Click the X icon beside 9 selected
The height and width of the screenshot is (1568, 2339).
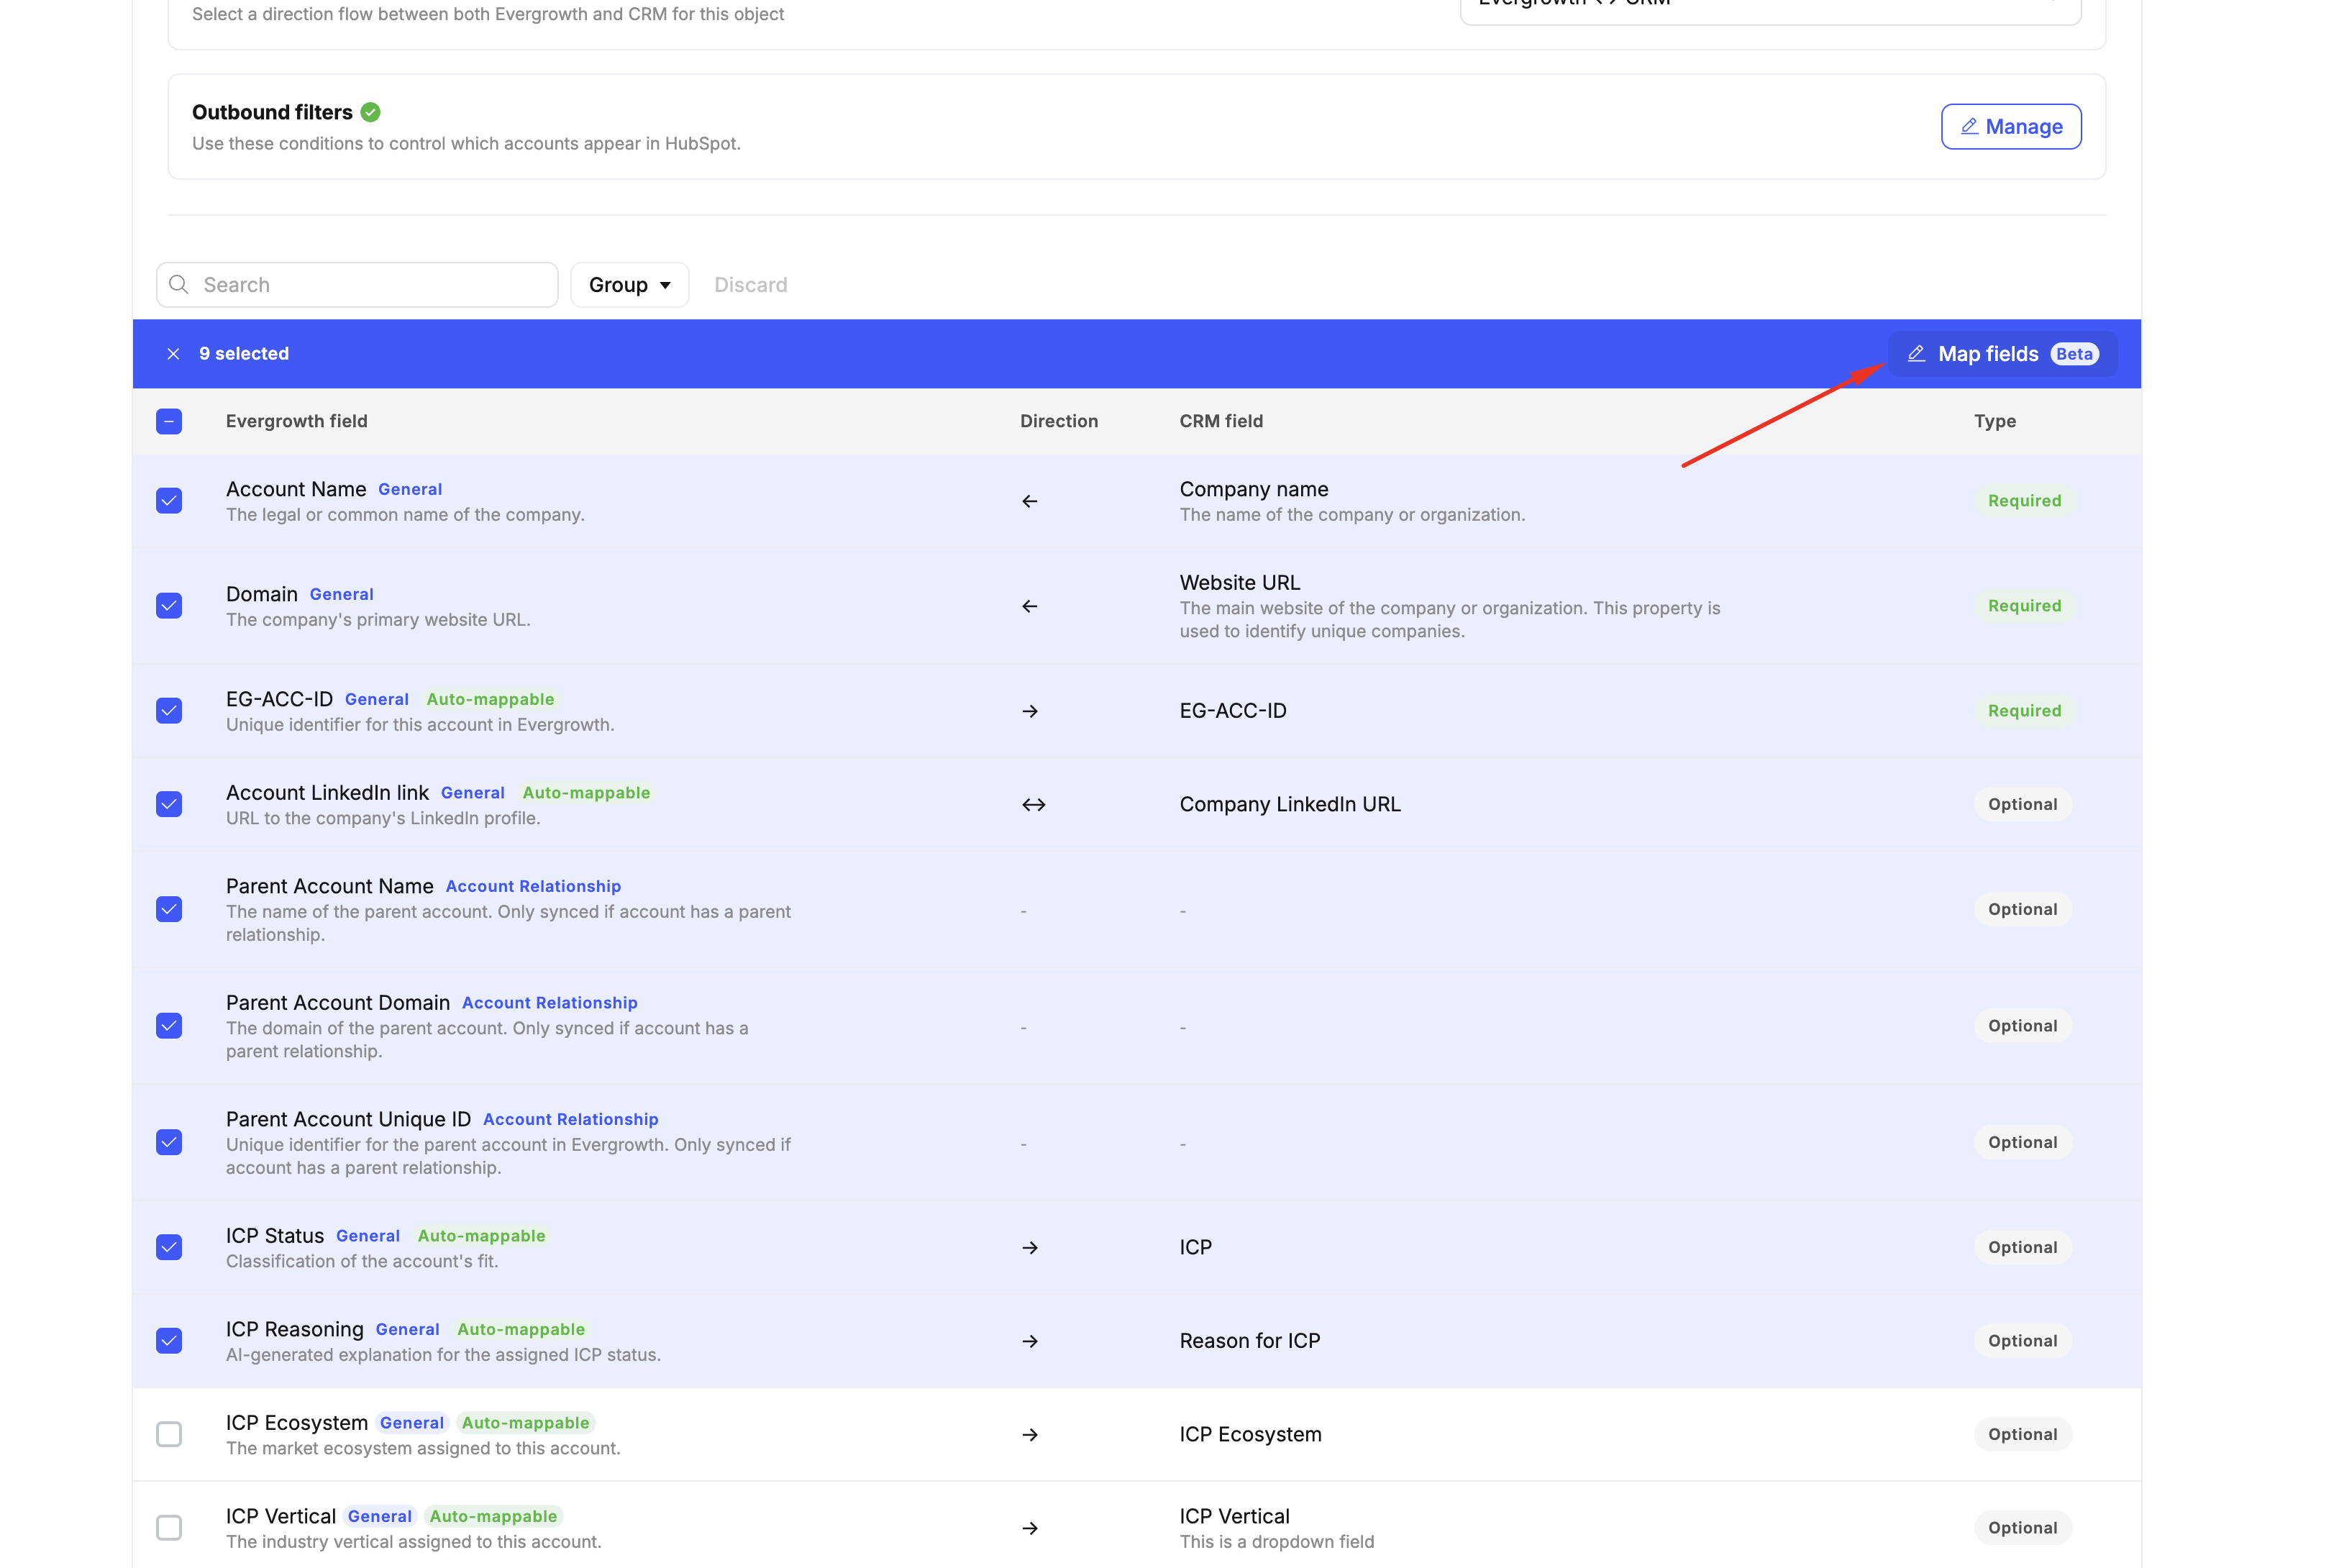click(173, 354)
